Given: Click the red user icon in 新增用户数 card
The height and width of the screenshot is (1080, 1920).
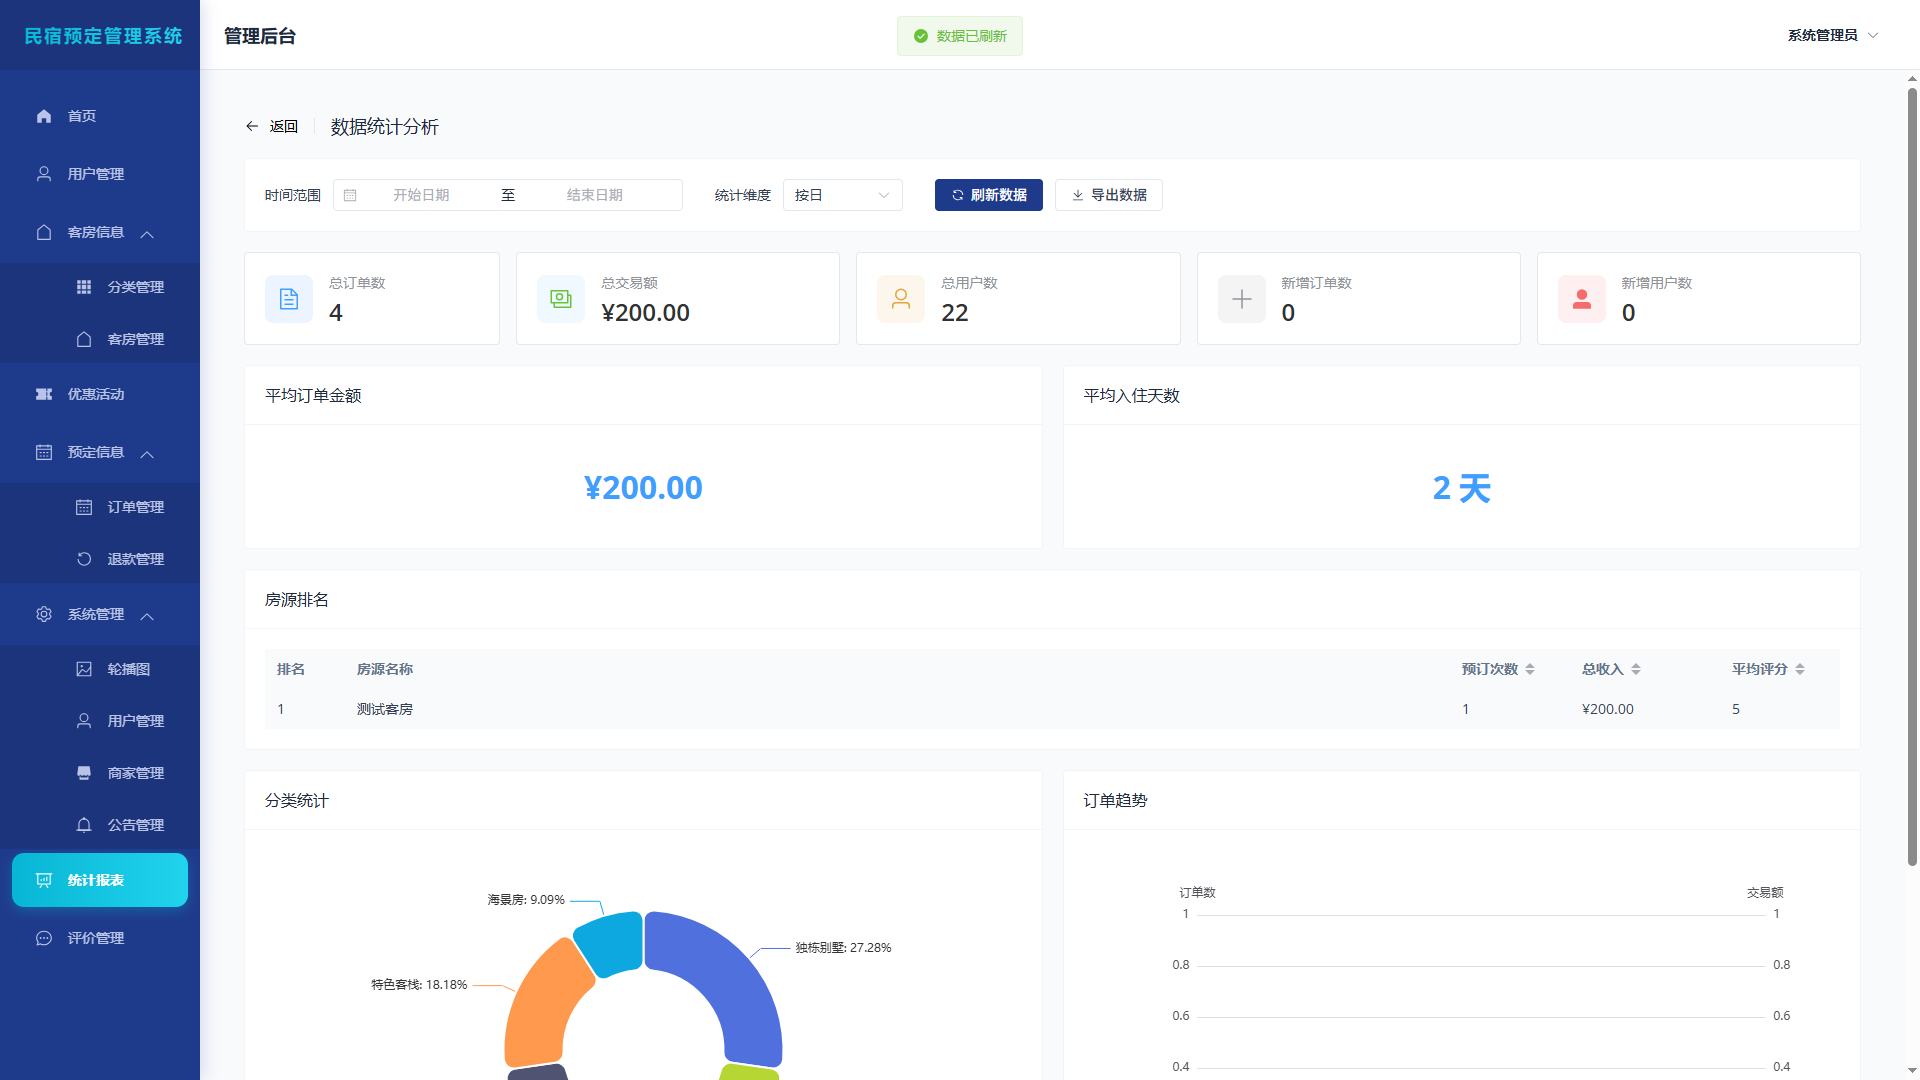Looking at the screenshot, I should pyautogui.click(x=1582, y=299).
